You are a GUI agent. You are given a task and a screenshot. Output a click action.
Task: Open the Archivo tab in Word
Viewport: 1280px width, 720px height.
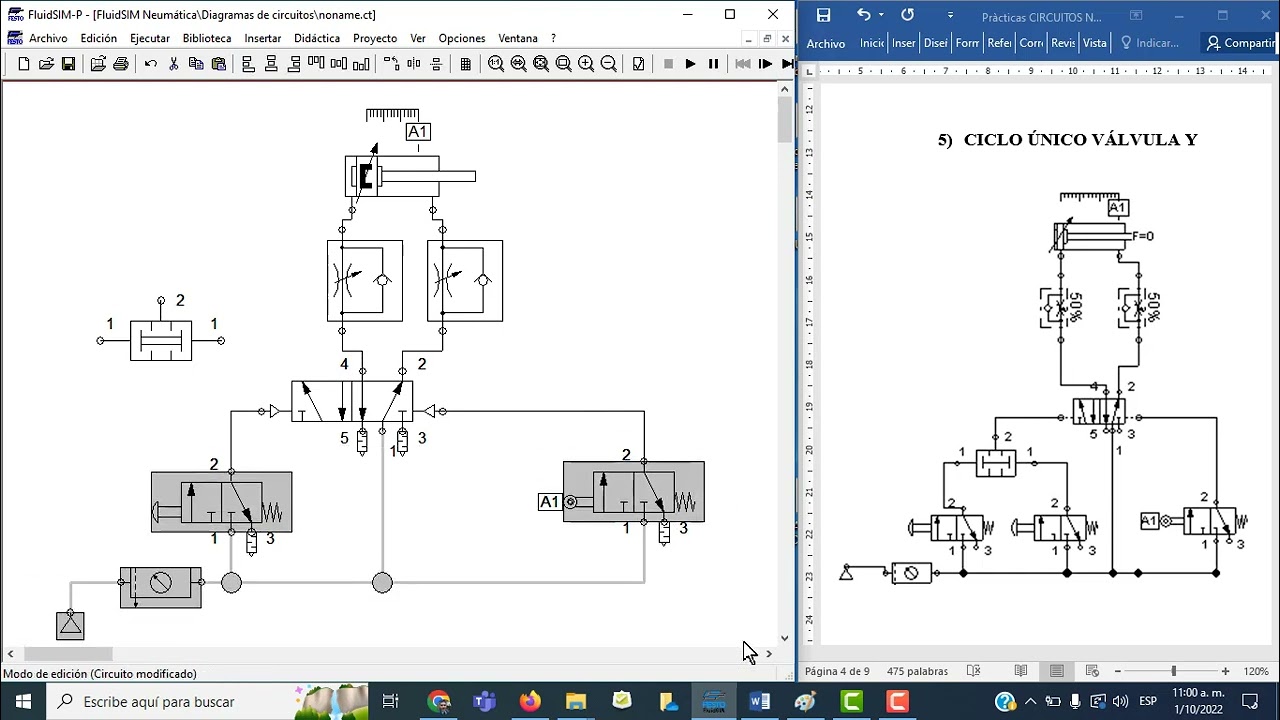(x=826, y=43)
